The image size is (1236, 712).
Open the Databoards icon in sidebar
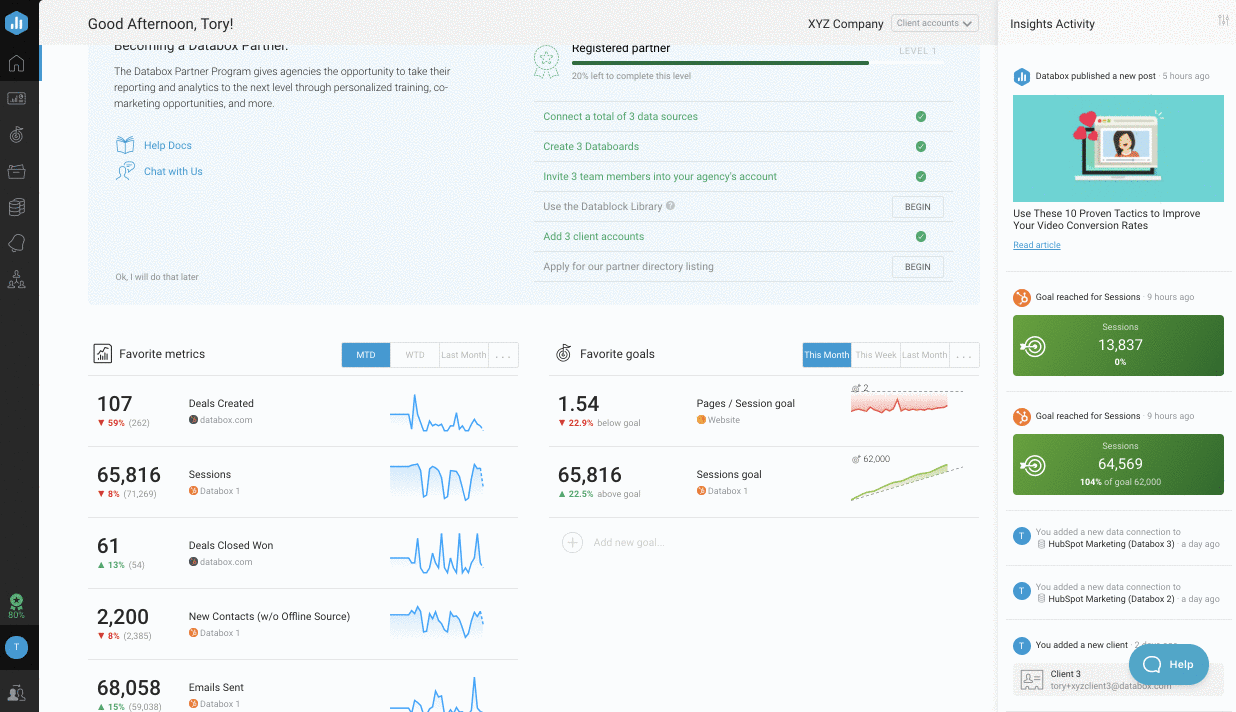tap(16, 98)
